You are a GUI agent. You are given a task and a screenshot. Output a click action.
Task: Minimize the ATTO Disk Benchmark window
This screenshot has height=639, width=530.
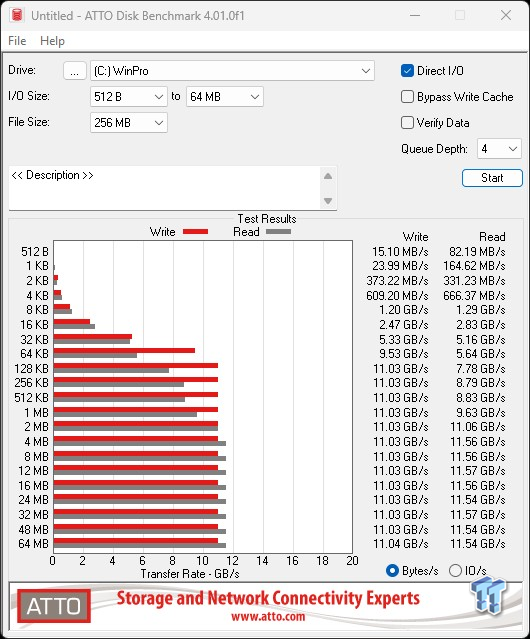[x=415, y=15]
